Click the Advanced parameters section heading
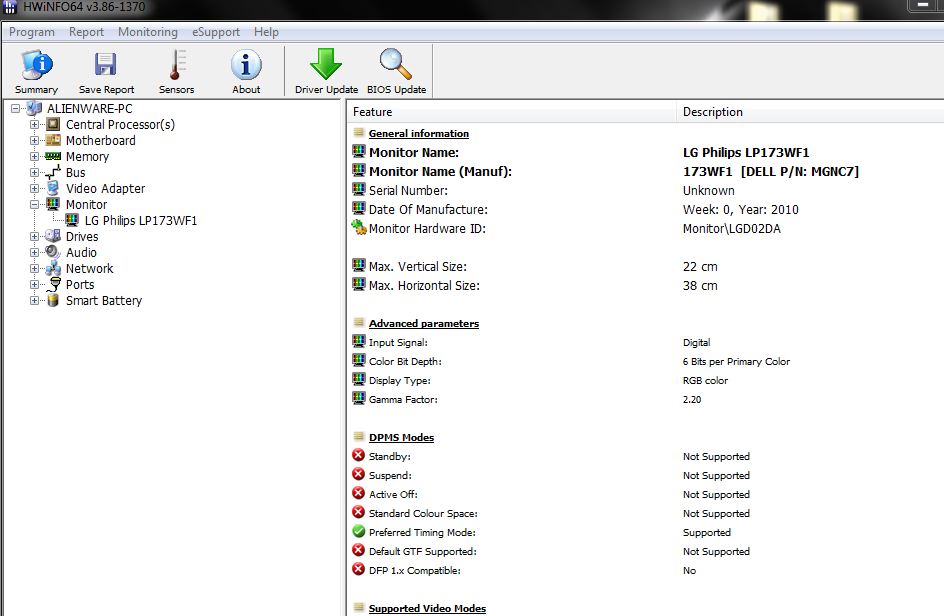944x616 pixels. 424,323
